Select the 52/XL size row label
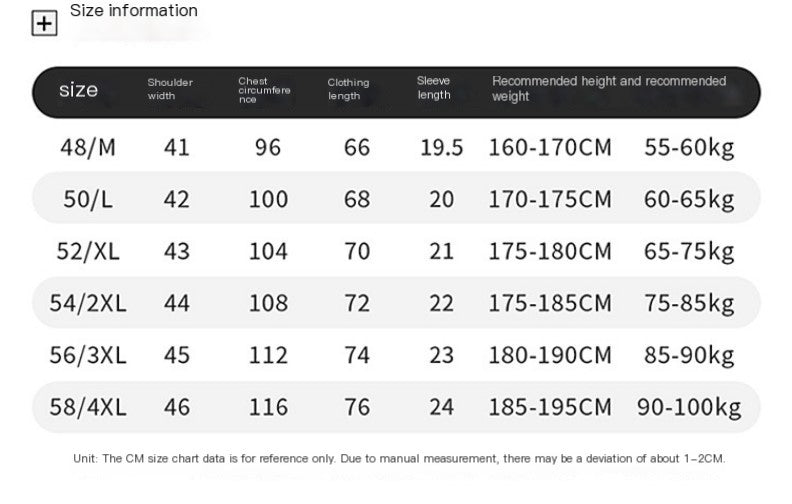This screenshot has width=792, height=504. (x=88, y=251)
